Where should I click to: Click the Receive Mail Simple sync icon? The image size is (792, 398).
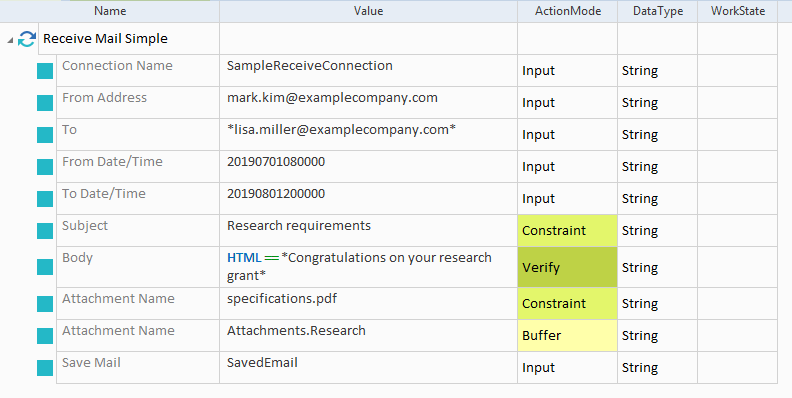click(x=27, y=39)
